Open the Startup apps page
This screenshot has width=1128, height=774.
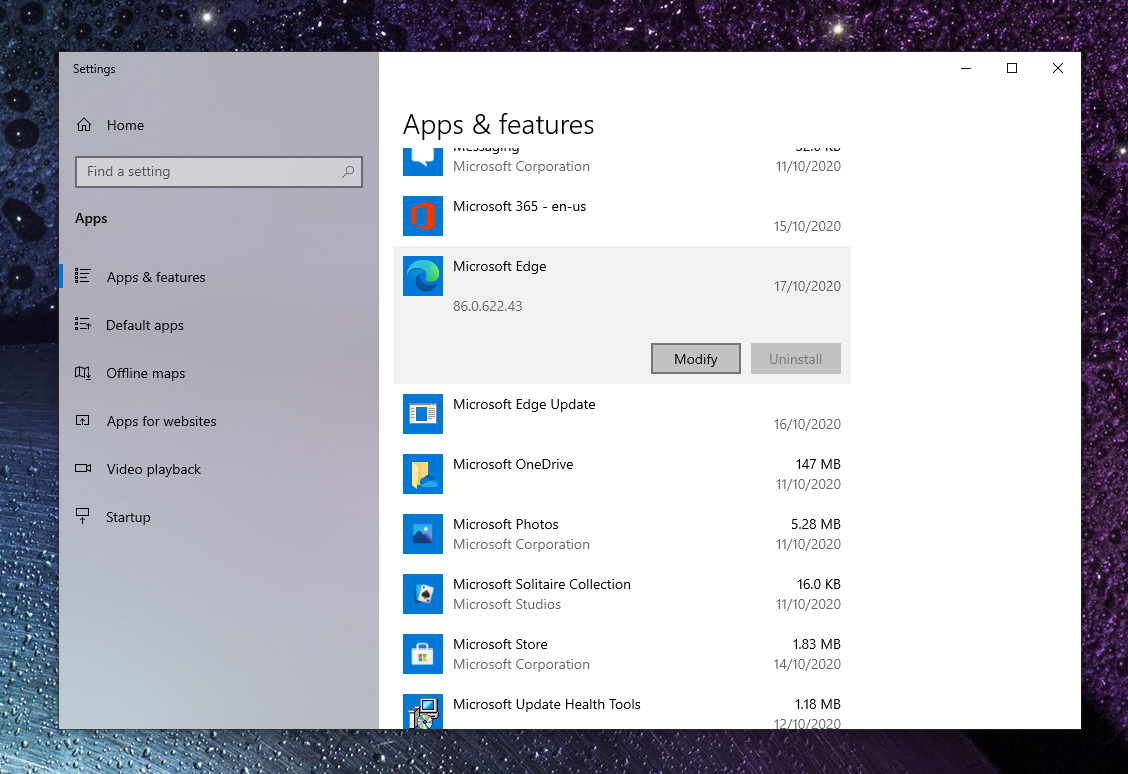[x=128, y=517]
